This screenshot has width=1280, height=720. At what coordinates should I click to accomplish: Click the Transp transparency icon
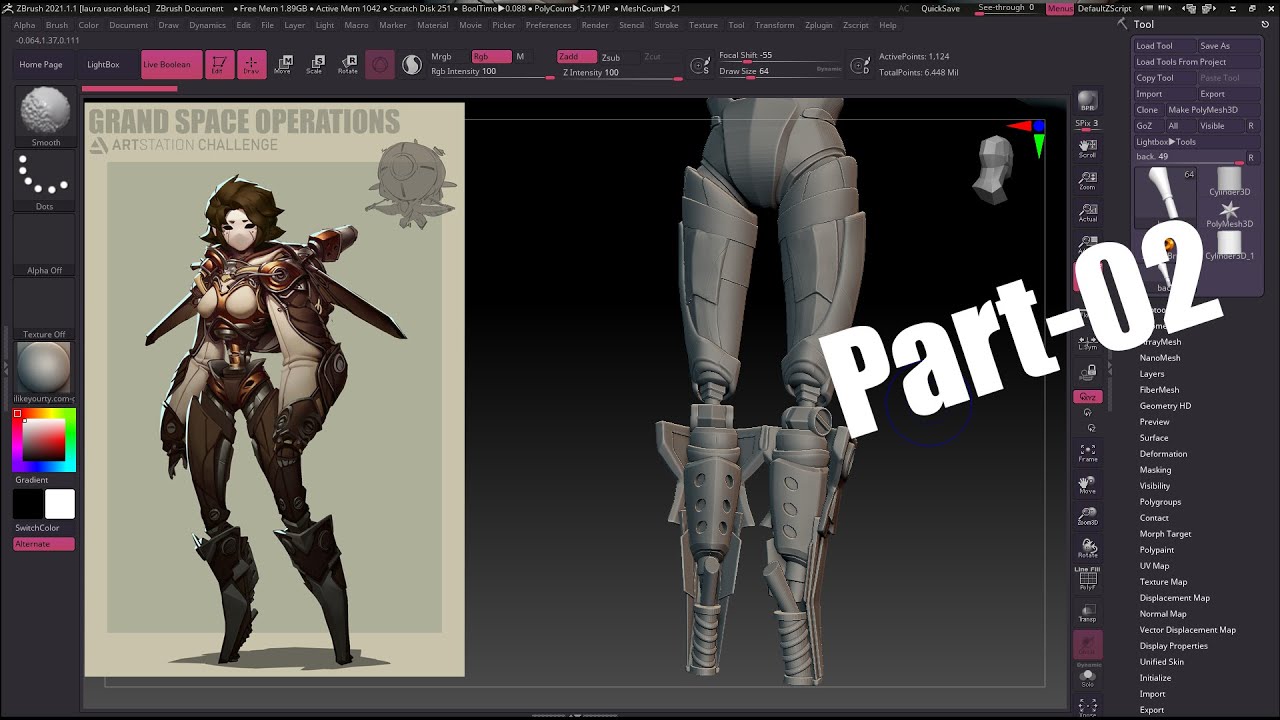coord(1087,613)
